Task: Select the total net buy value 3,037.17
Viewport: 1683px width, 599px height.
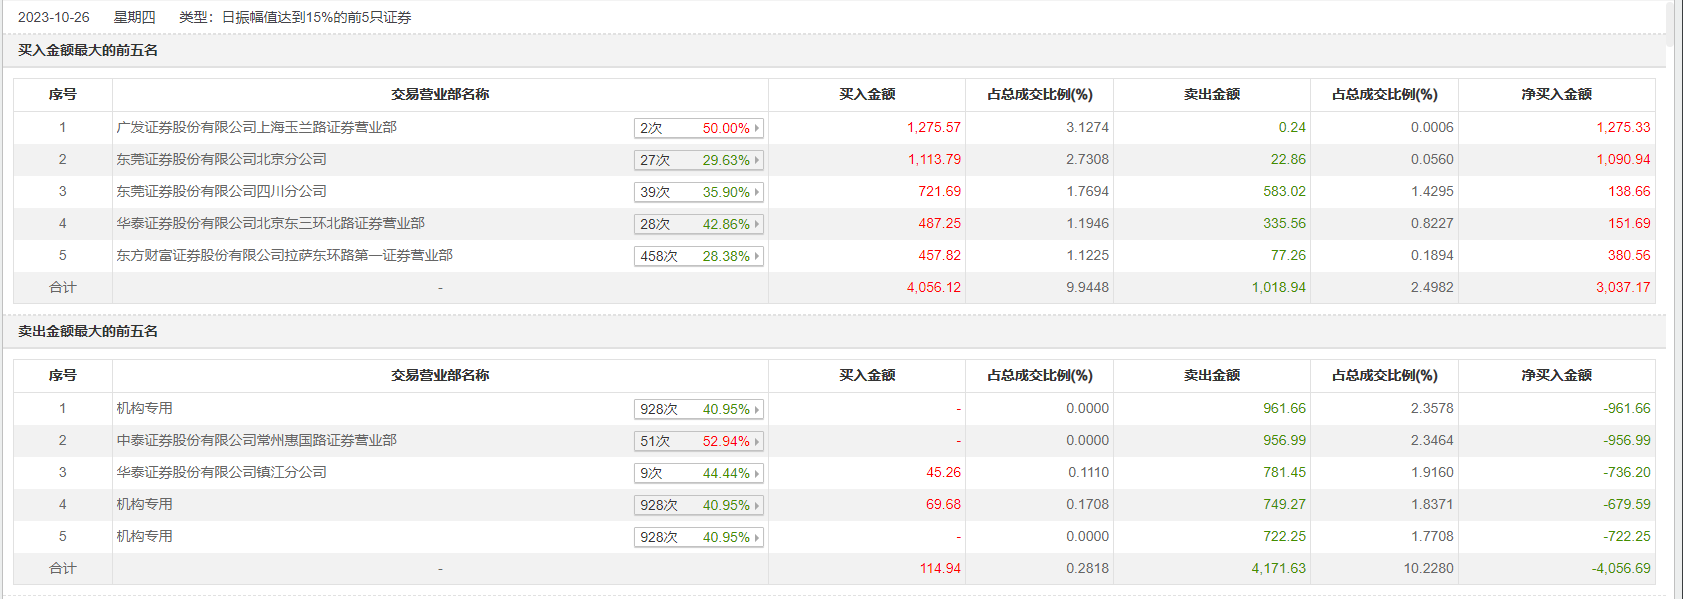Action: tap(1622, 287)
